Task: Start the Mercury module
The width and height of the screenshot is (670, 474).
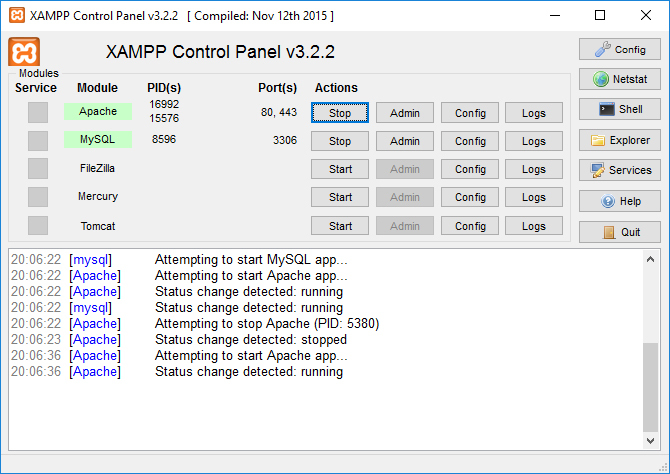Action: coord(340,197)
